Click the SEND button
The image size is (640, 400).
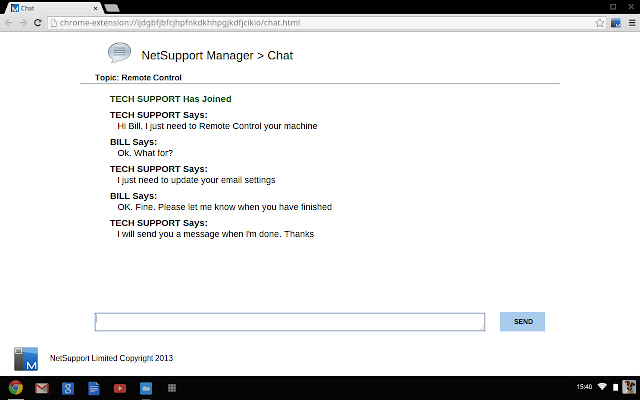tap(522, 322)
